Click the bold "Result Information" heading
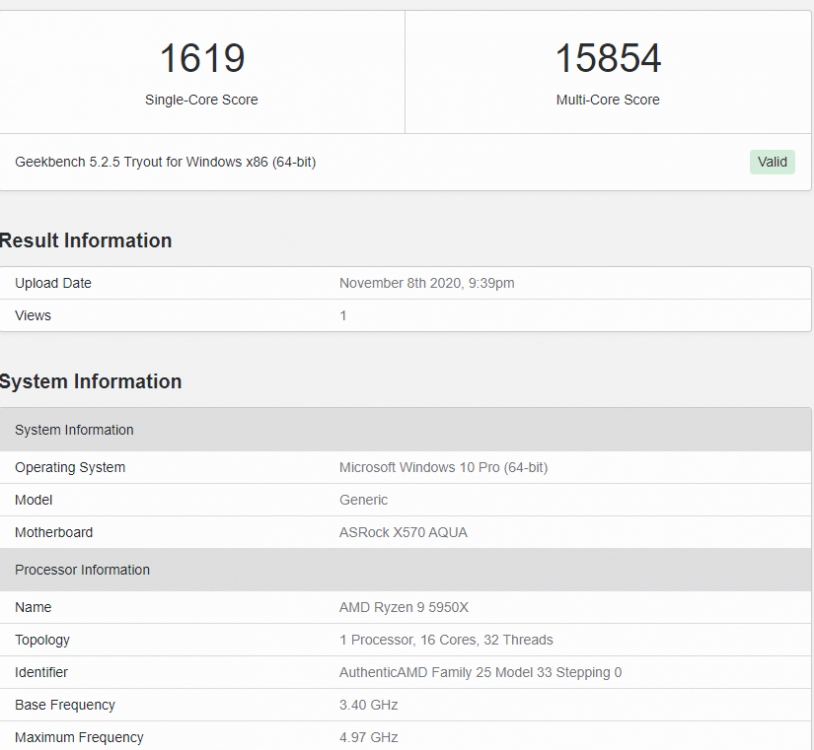Viewport: 814px width, 750px height. coord(86,241)
